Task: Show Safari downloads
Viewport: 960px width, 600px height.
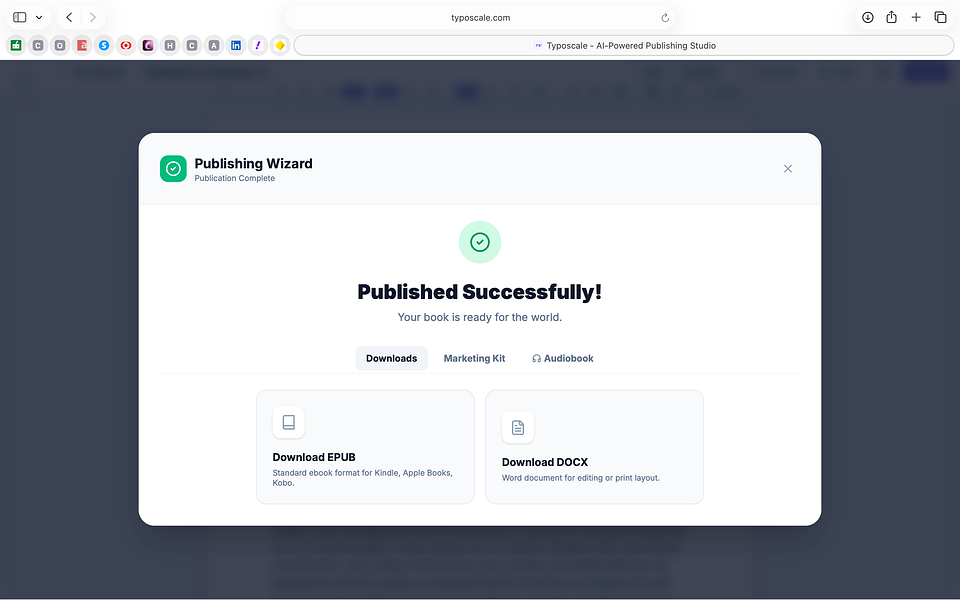Action: tap(868, 17)
